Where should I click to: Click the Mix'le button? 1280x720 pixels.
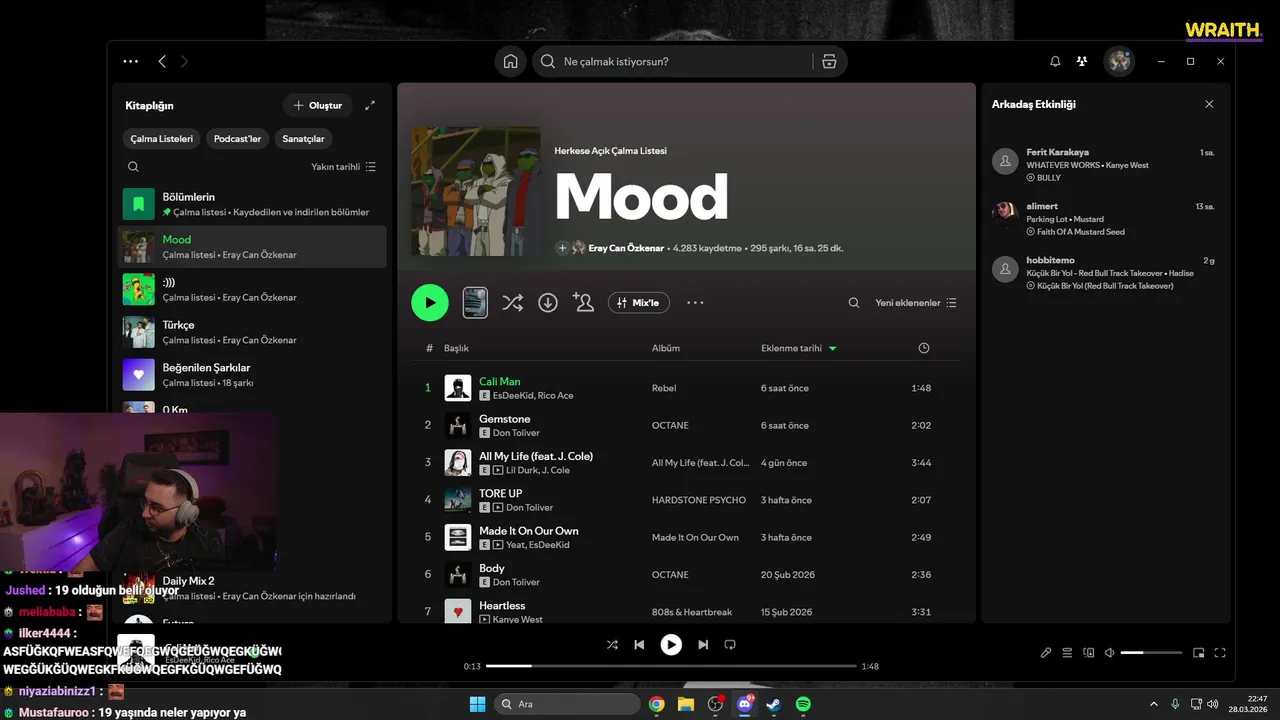pos(639,302)
